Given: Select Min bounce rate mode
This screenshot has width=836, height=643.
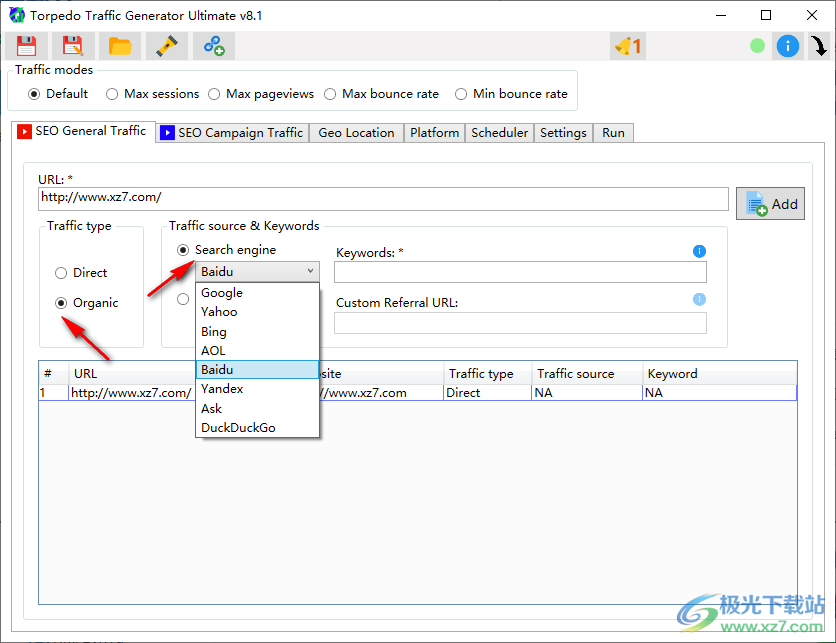Looking at the screenshot, I should (511, 94).
